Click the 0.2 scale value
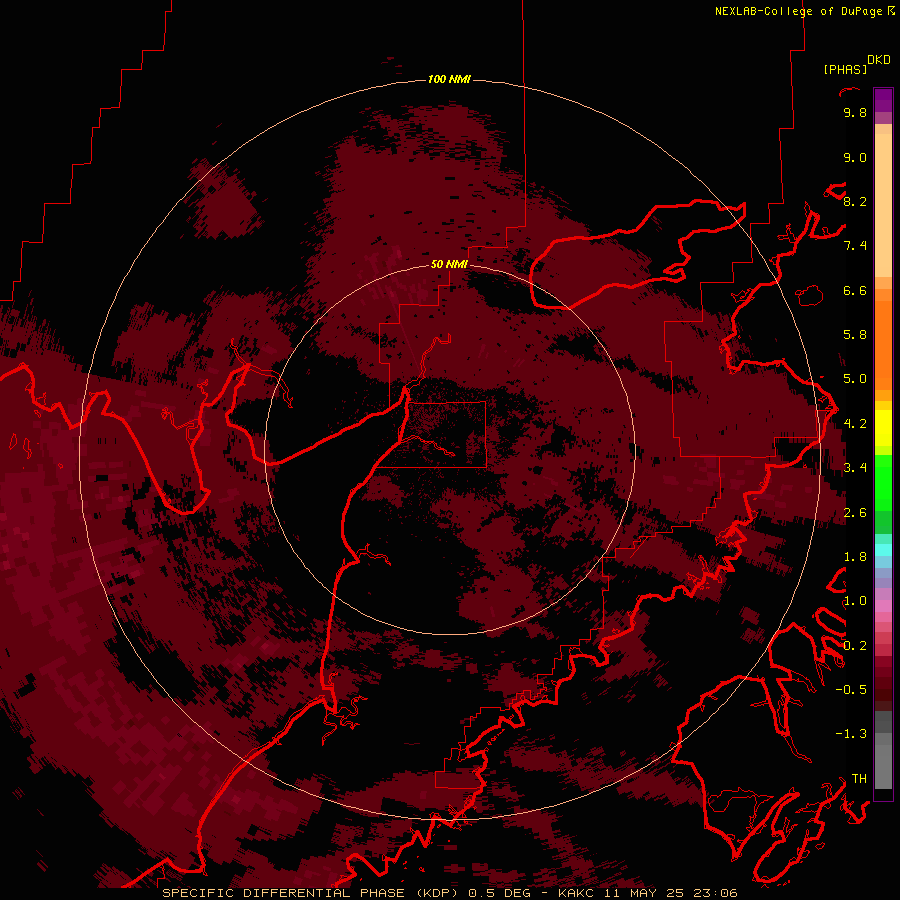 pyautogui.click(x=855, y=646)
